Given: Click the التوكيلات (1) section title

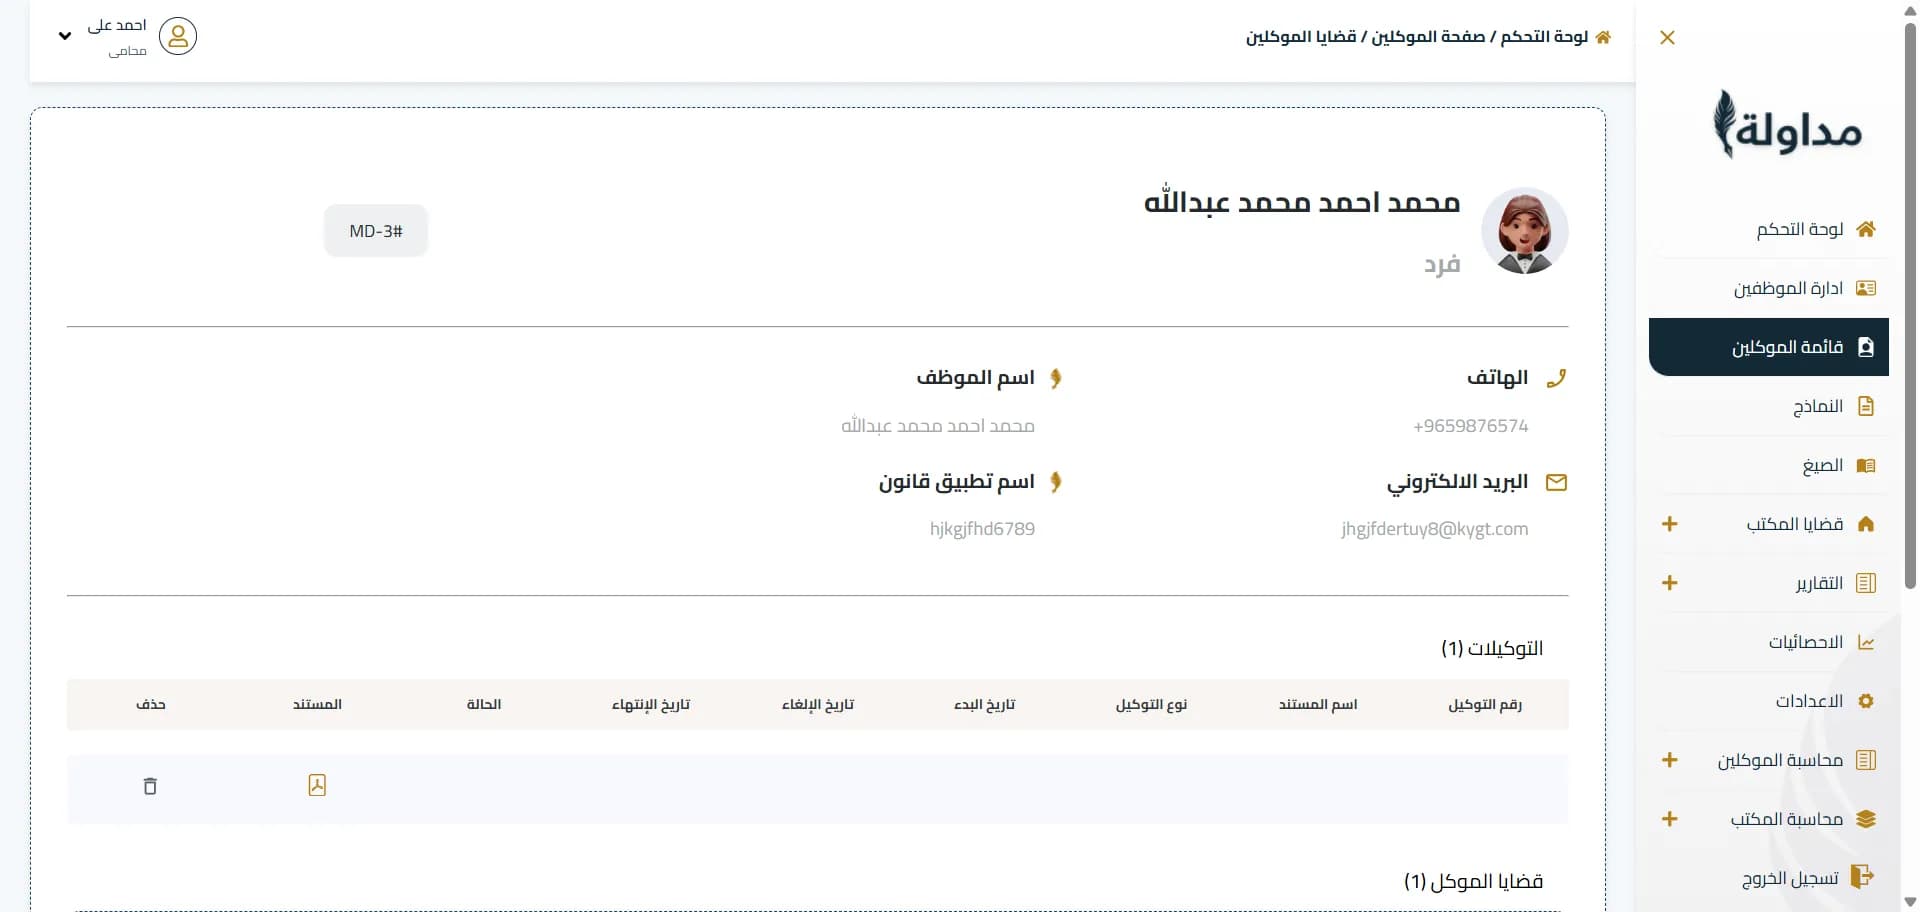Looking at the screenshot, I should (1492, 648).
